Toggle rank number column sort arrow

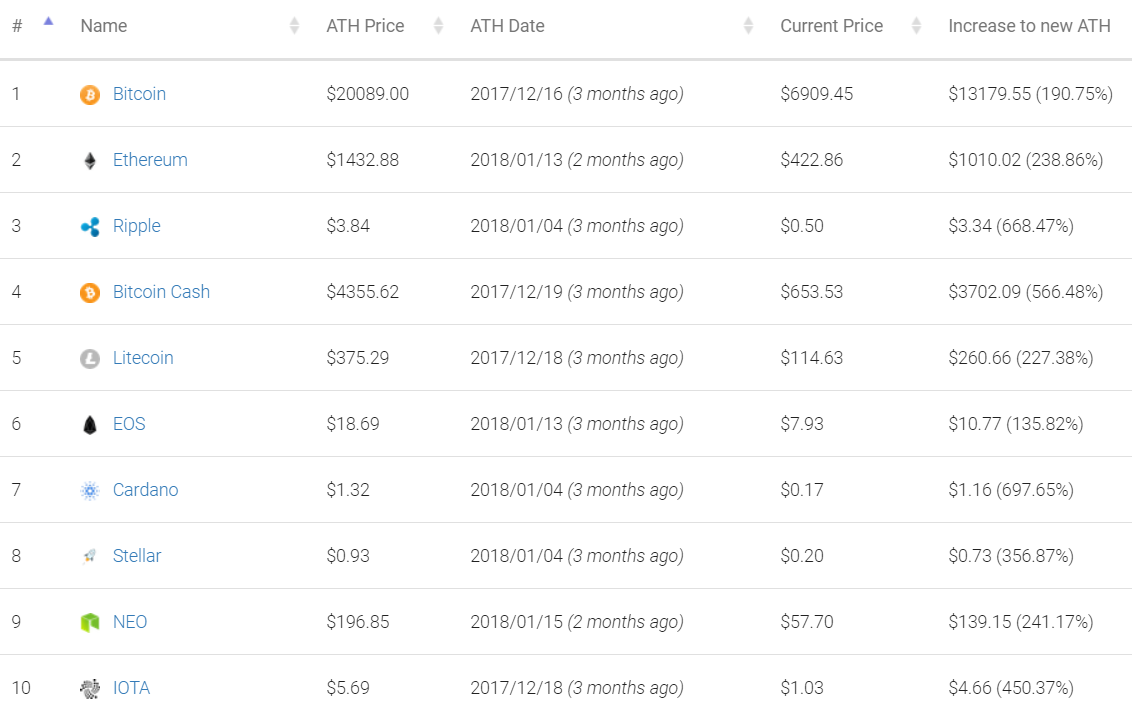pyautogui.click(x=48, y=22)
